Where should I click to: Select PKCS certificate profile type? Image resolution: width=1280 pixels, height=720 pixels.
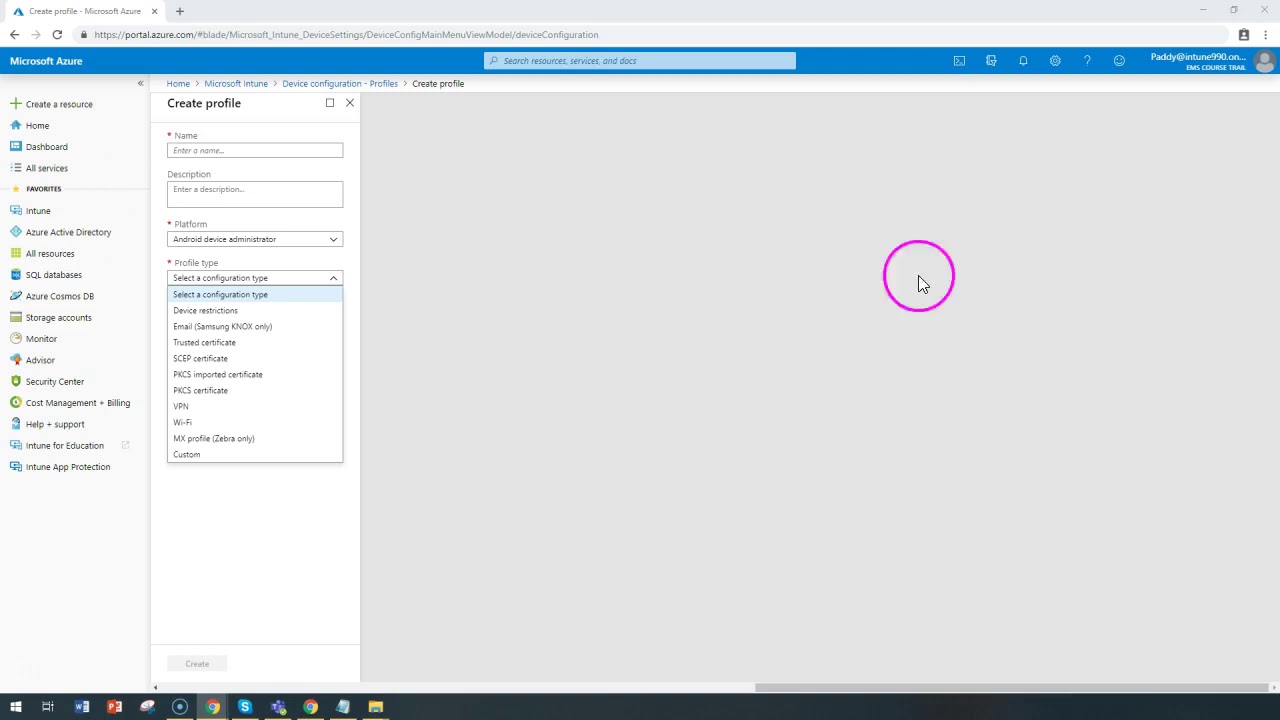click(x=255, y=391)
